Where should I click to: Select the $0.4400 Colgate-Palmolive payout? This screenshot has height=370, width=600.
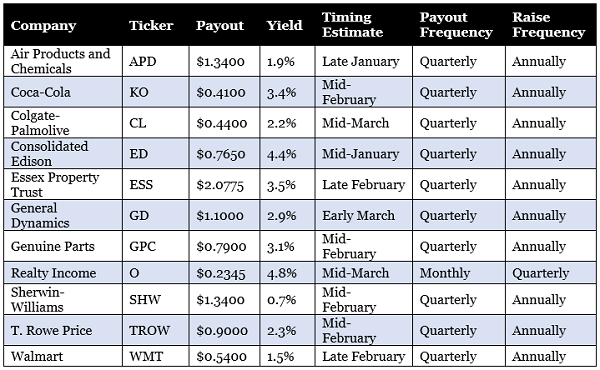point(222,123)
